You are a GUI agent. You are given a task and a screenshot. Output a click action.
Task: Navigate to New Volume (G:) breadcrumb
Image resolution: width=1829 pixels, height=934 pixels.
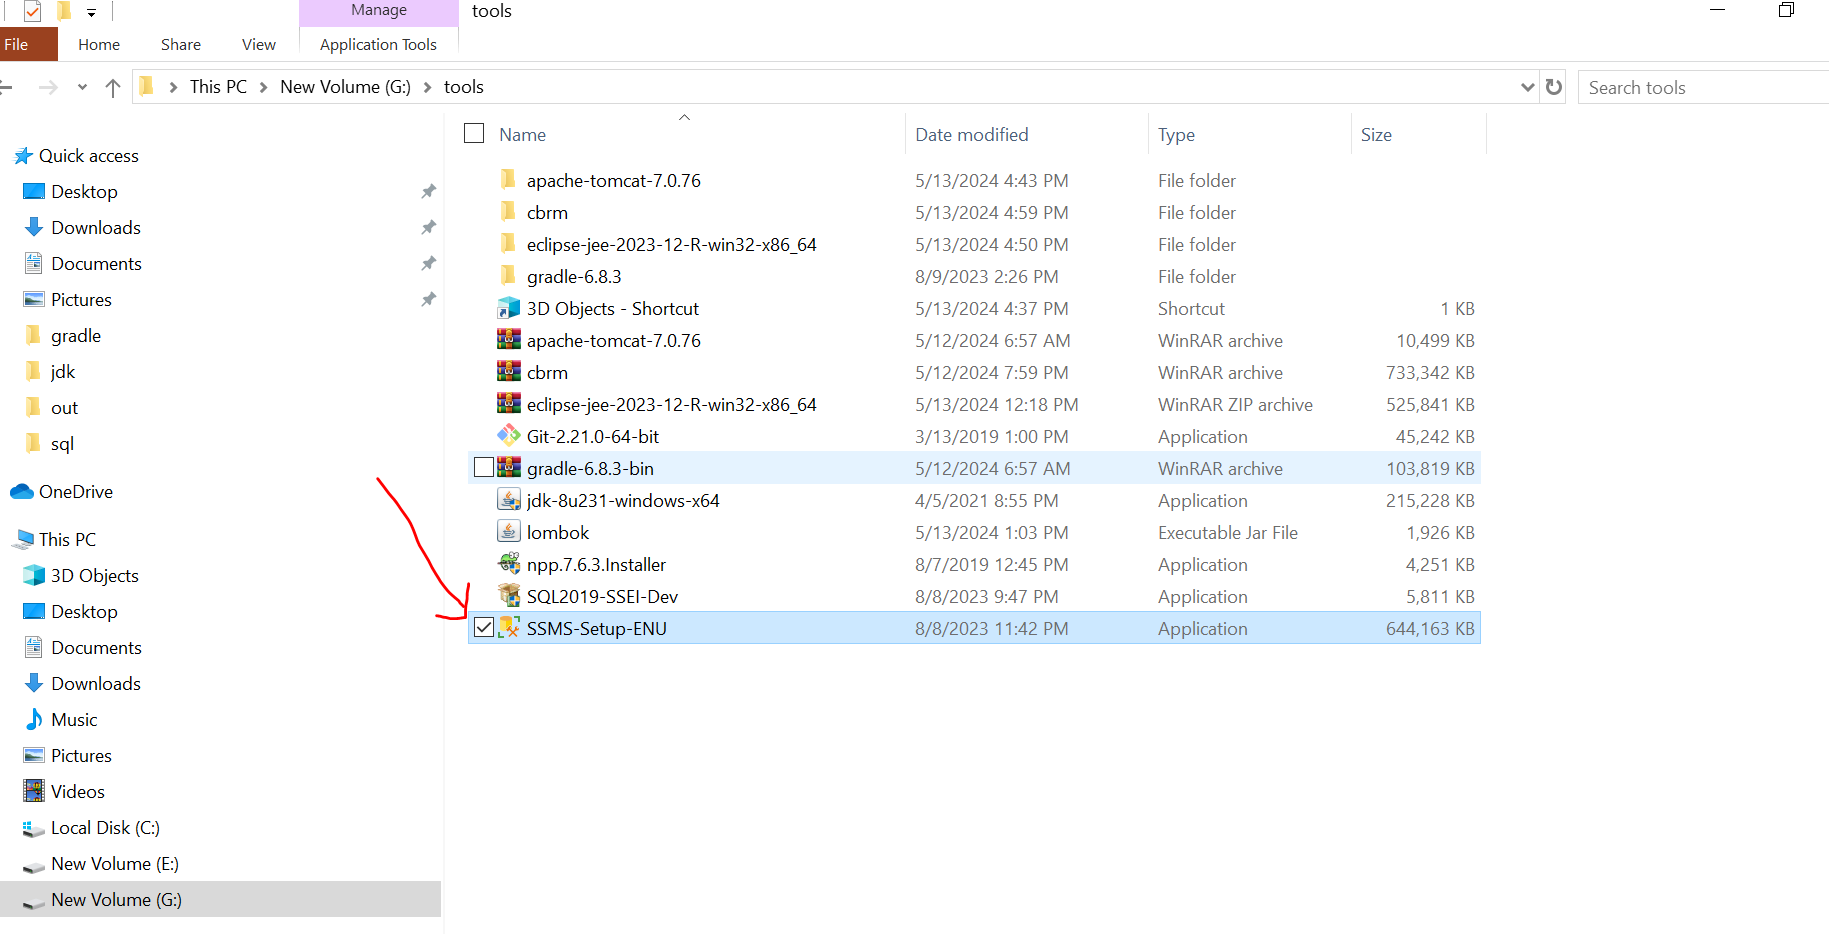coord(345,87)
